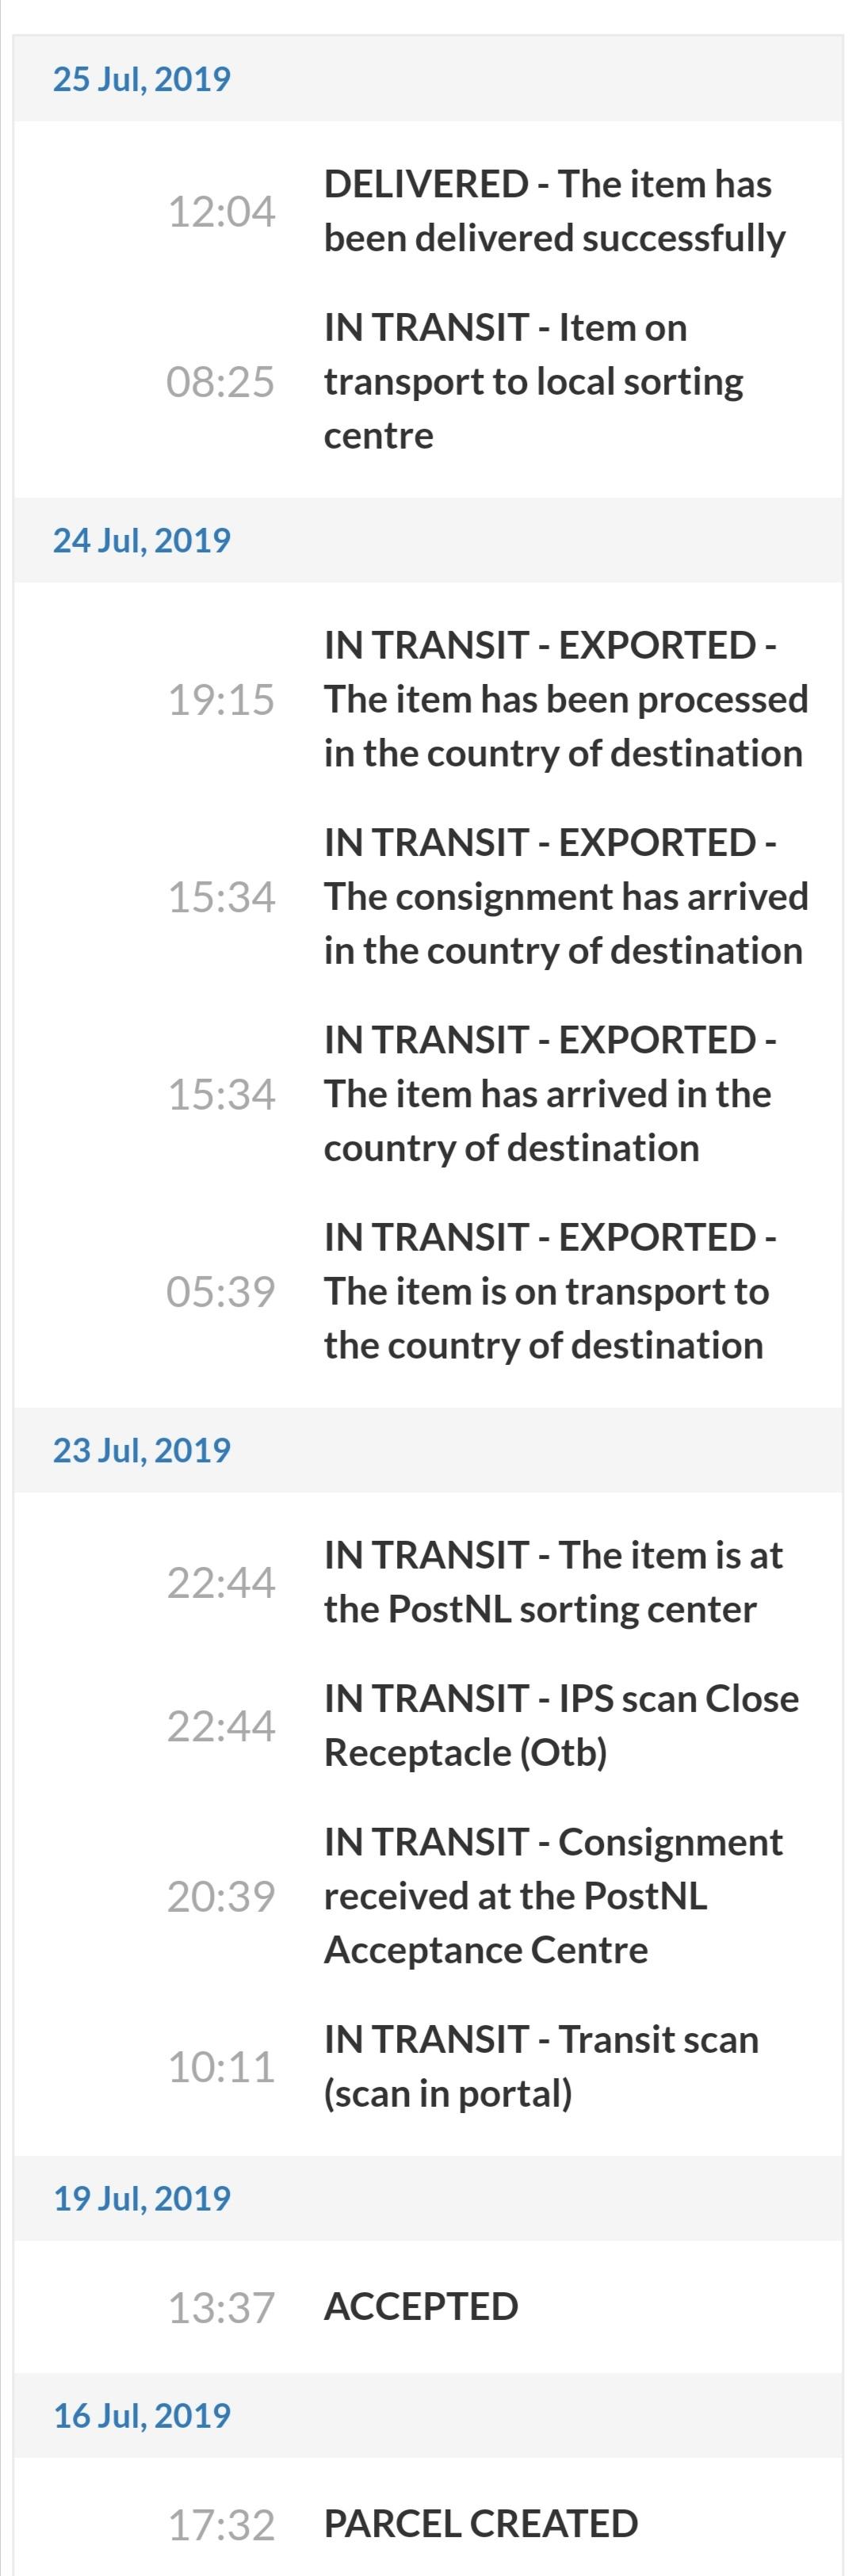
Task: Select the 16 Jul, 2019 date header
Action: pyautogui.click(x=428, y=2415)
